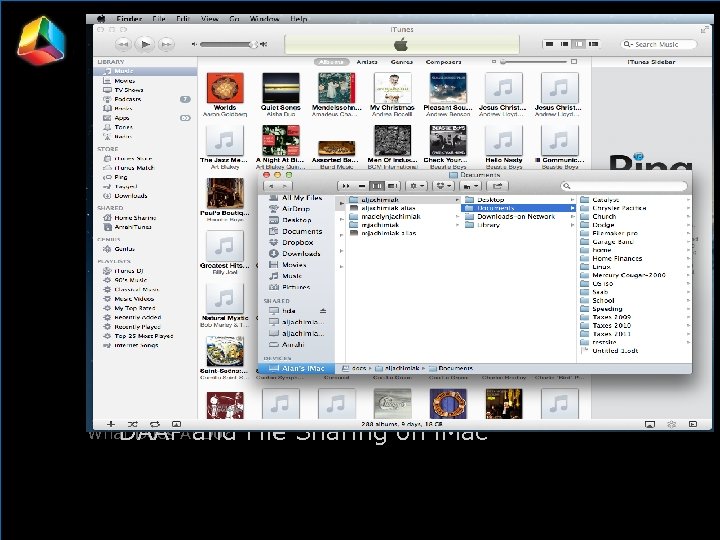Open Pictures in the Finder sidebar
This screenshot has width=720, height=540.
(297, 287)
